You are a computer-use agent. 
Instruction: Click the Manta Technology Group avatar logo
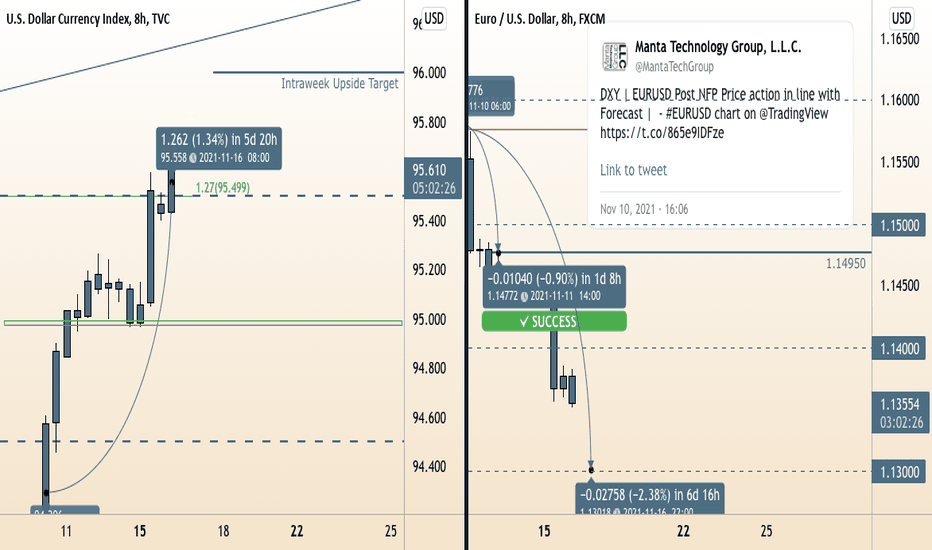pyautogui.click(x=614, y=56)
